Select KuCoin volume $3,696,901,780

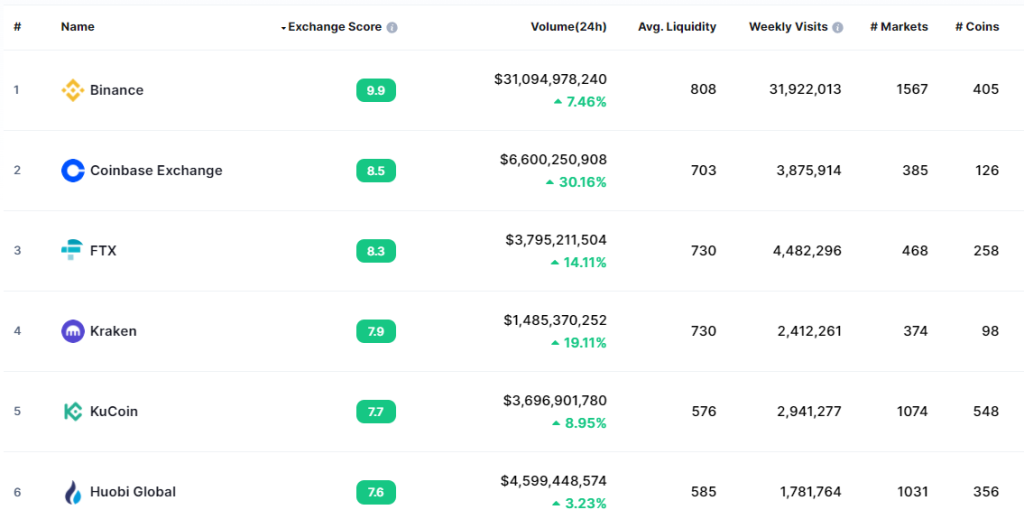click(x=555, y=401)
